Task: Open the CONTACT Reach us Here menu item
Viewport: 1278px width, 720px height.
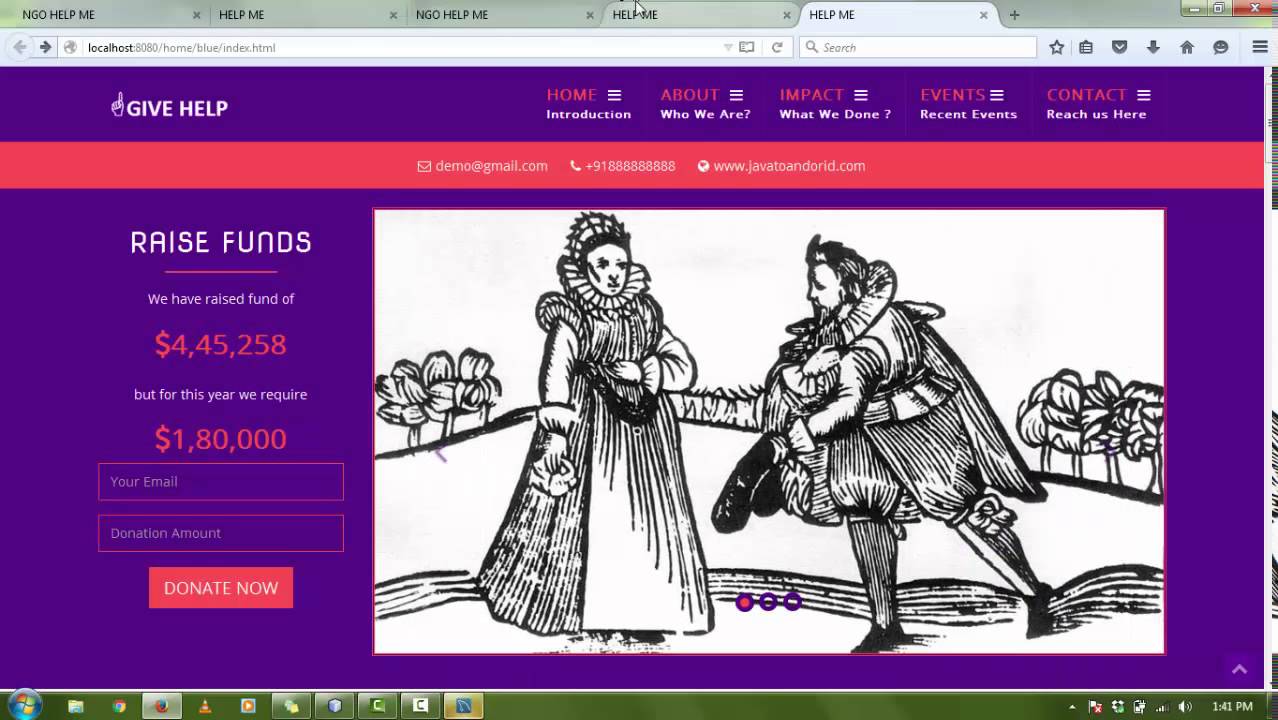Action: click(x=1098, y=104)
